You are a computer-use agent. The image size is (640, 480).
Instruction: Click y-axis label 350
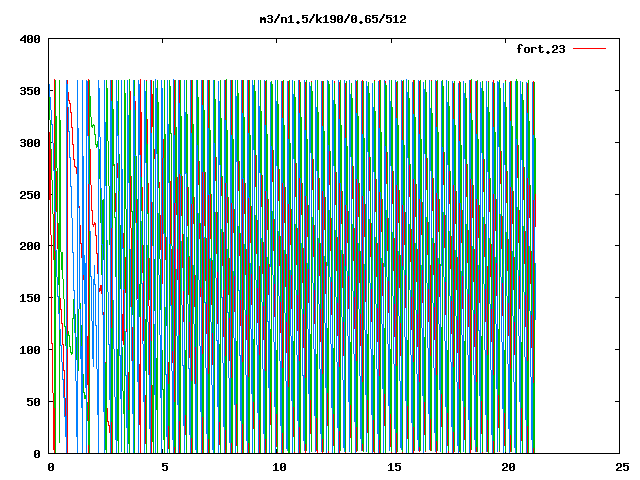(30, 91)
